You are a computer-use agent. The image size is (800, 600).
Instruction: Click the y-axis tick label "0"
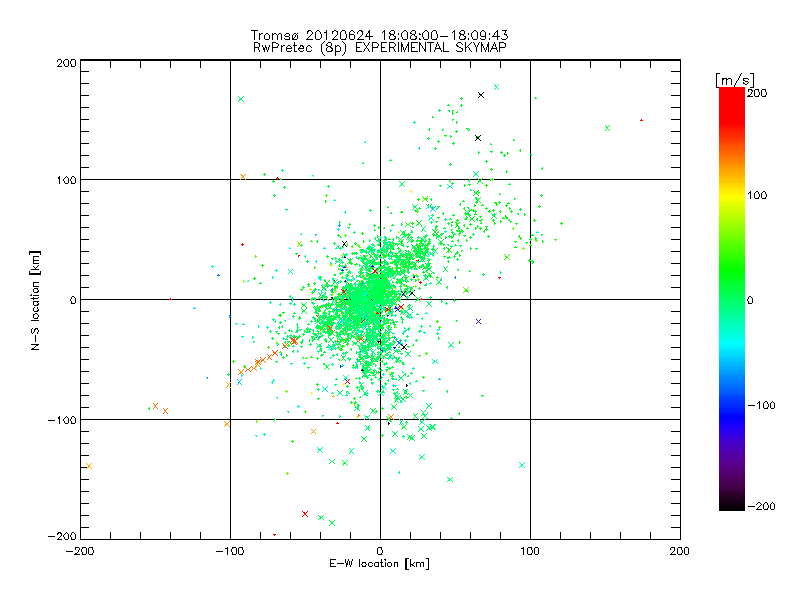tap(73, 300)
